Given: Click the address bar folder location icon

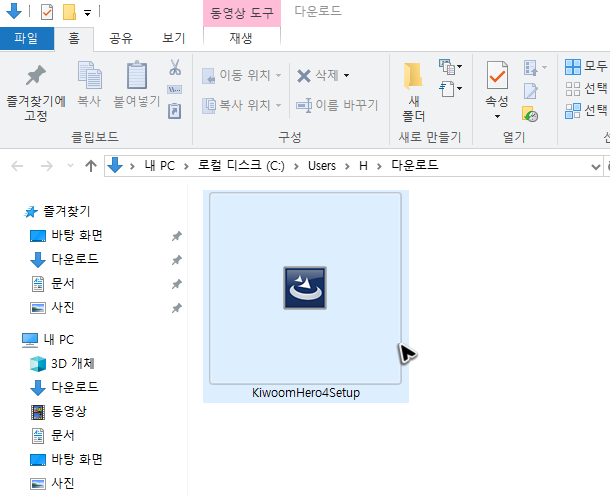Looking at the screenshot, I should point(115,165).
